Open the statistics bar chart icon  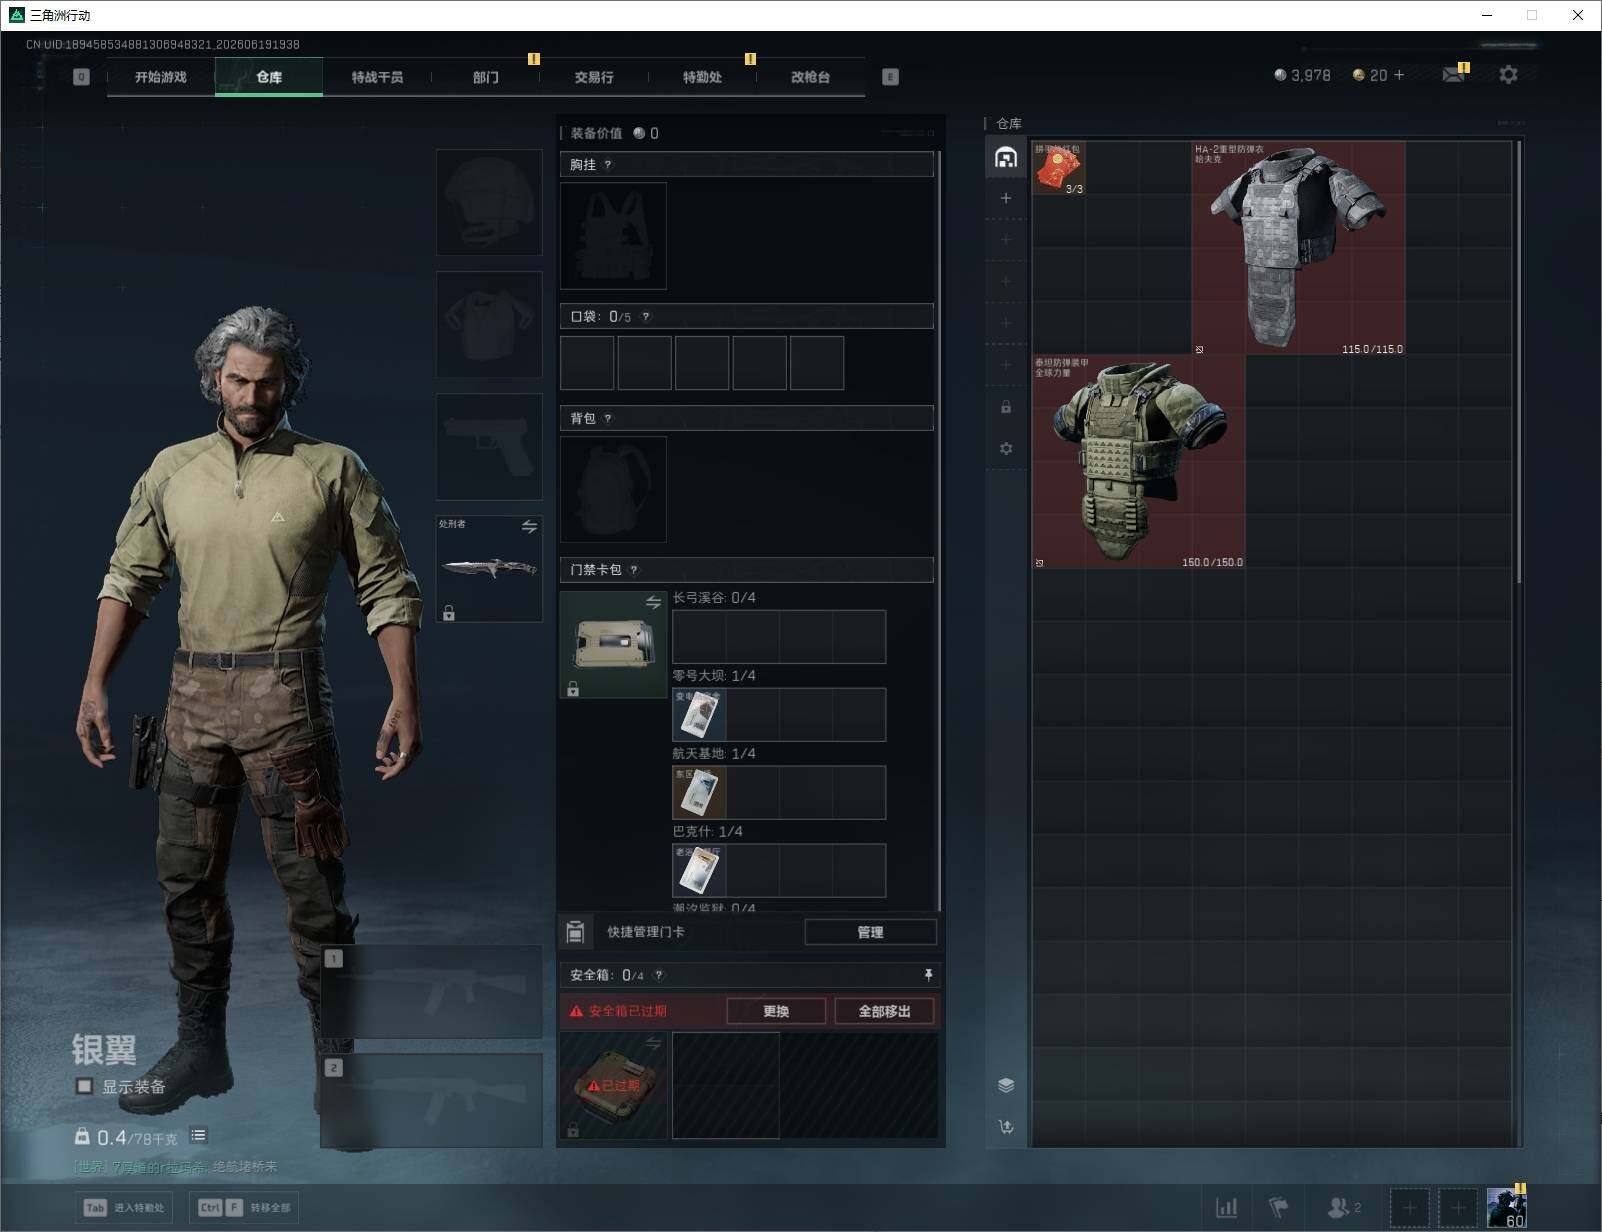(x=1226, y=1208)
